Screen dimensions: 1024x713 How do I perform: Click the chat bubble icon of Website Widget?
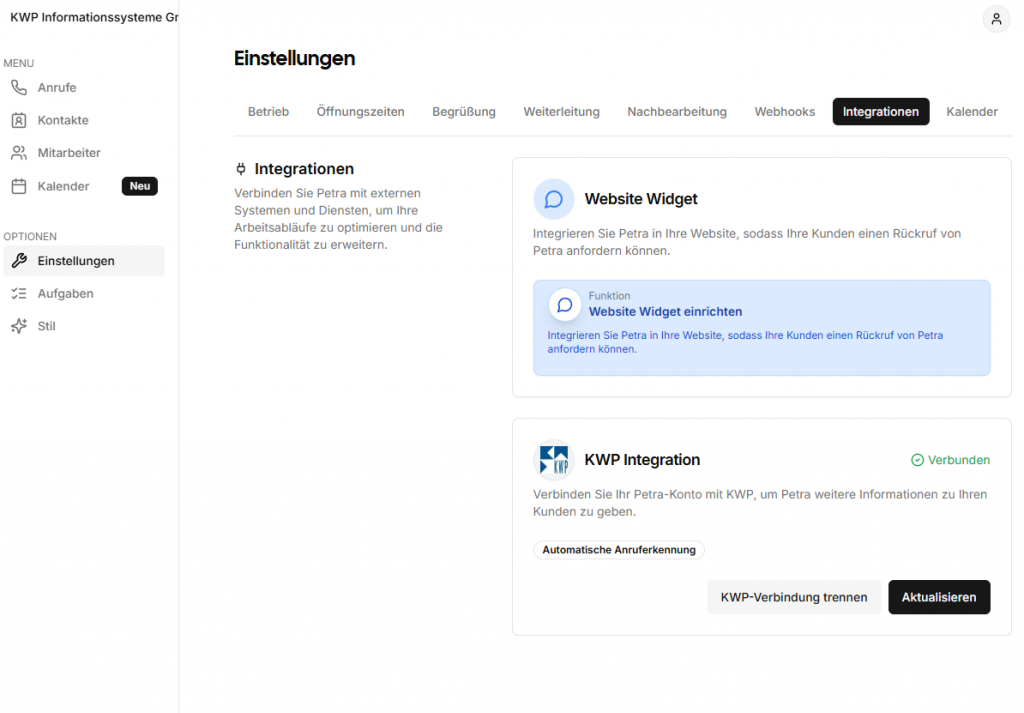(554, 199)
